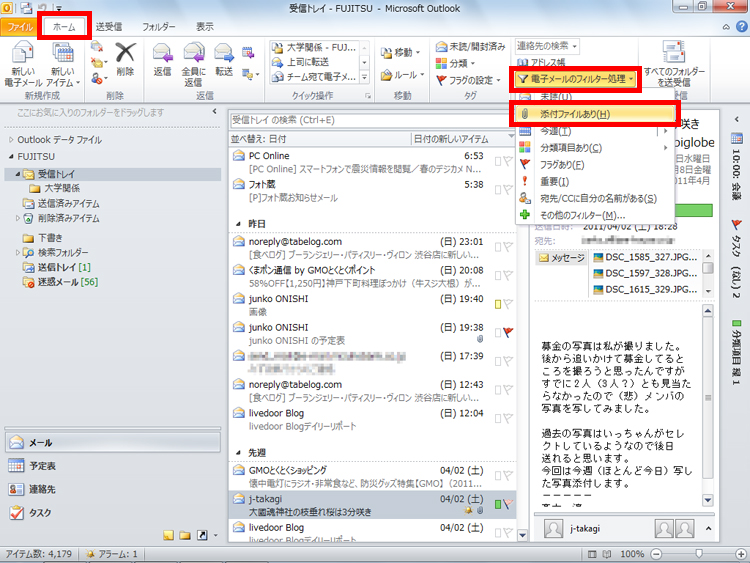Click the new email (新しい電子メール) icon
Image resolution: width=750 pixels, height=563 pixels.
(22, 53)
